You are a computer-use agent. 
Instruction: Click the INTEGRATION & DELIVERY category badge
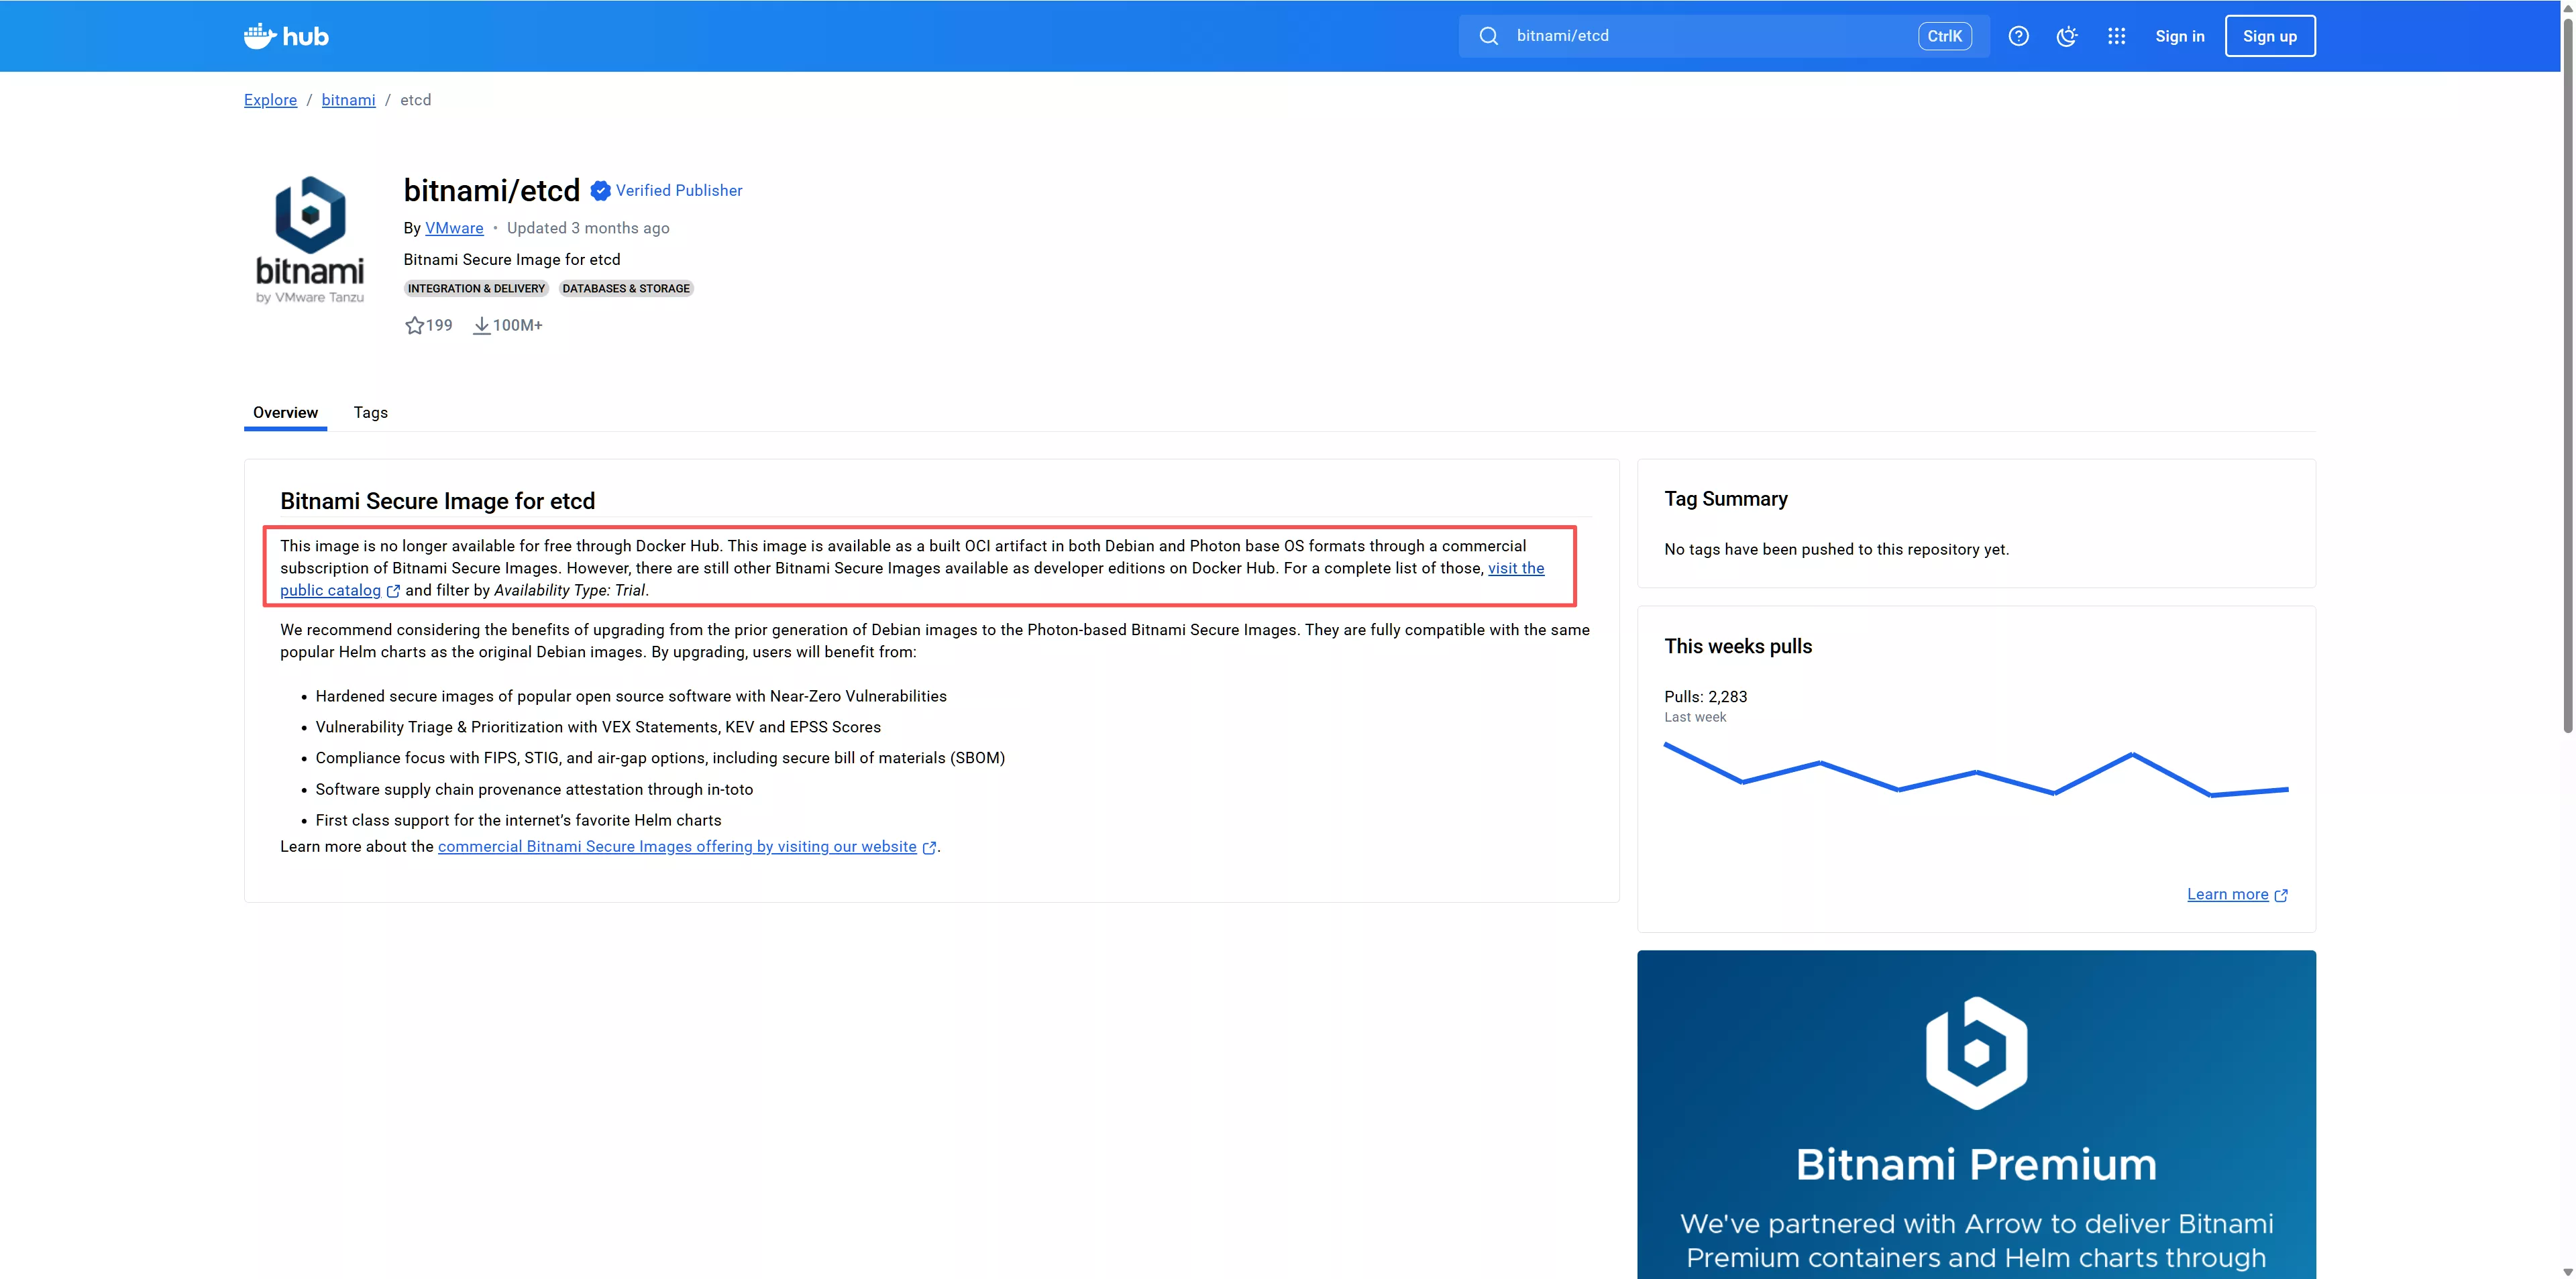[x=476, y=288]
